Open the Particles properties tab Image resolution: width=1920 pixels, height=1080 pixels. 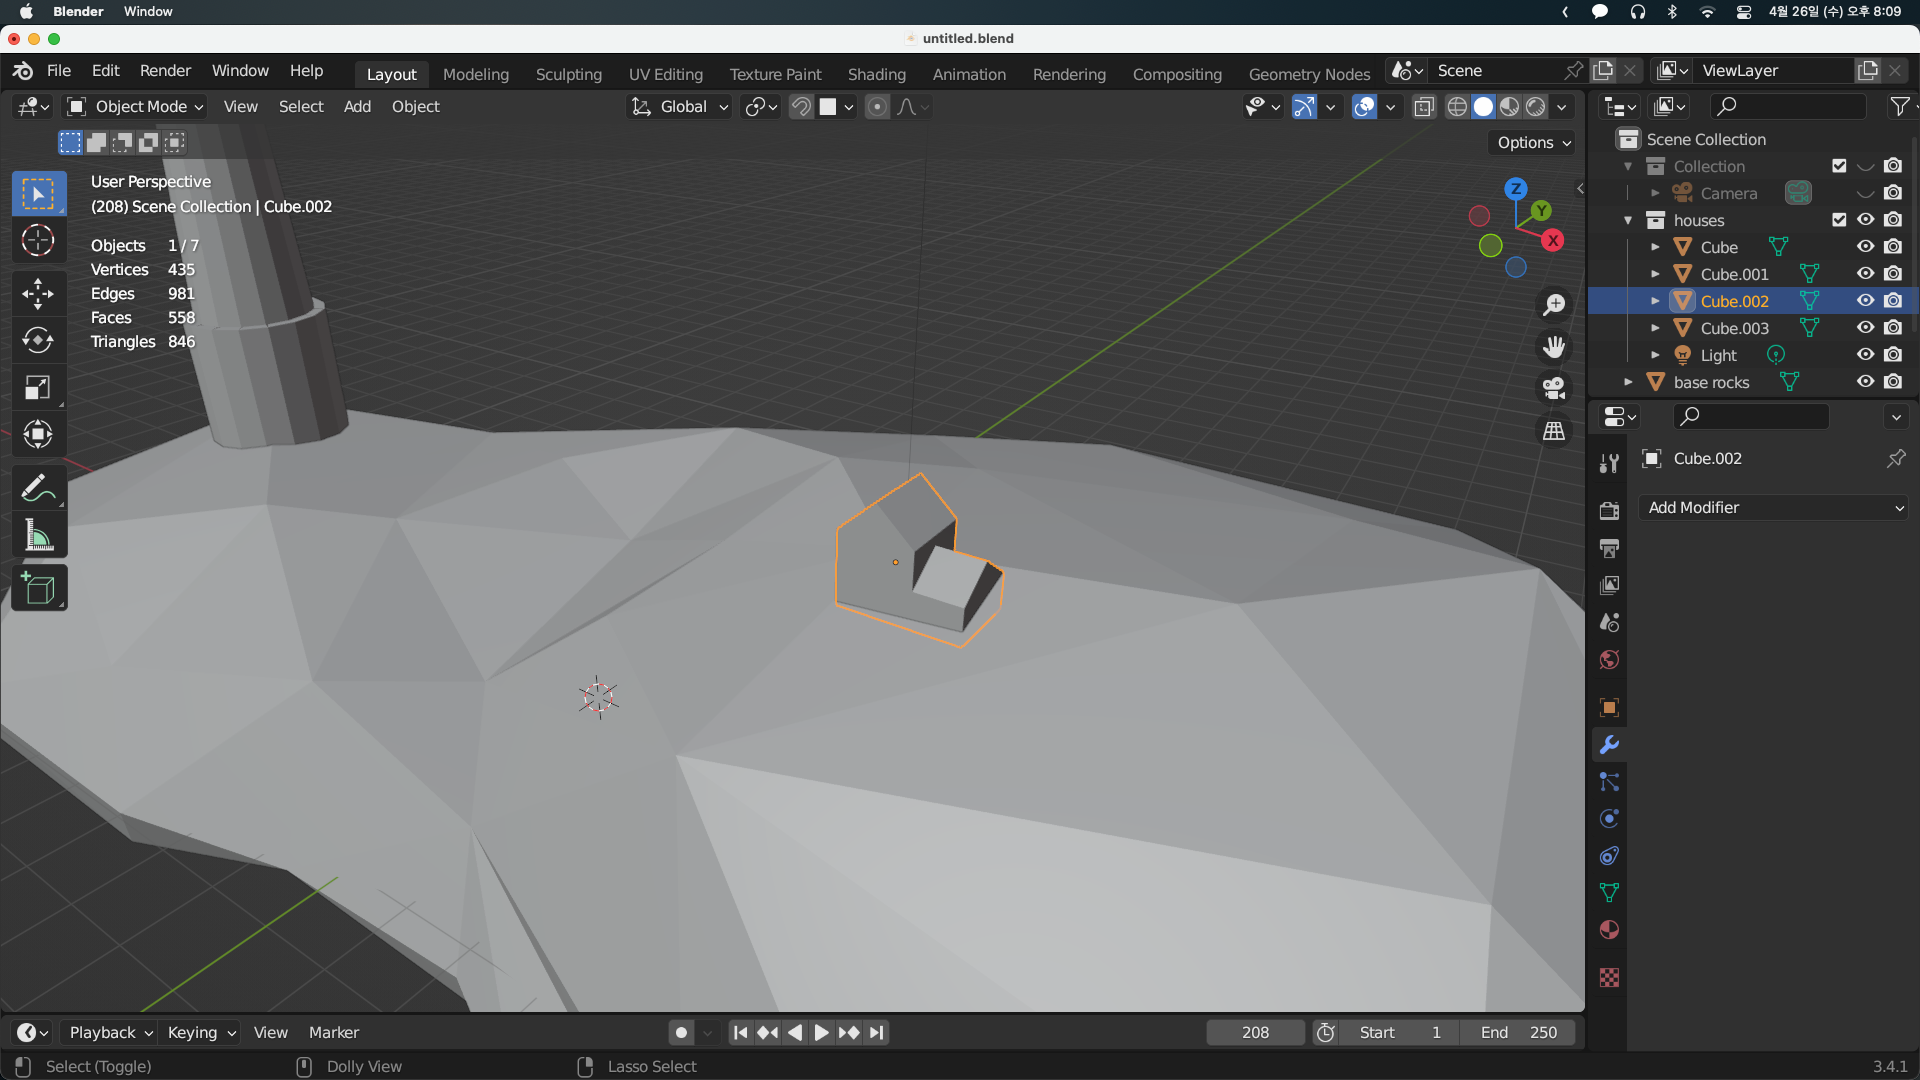click(1609, 782)
